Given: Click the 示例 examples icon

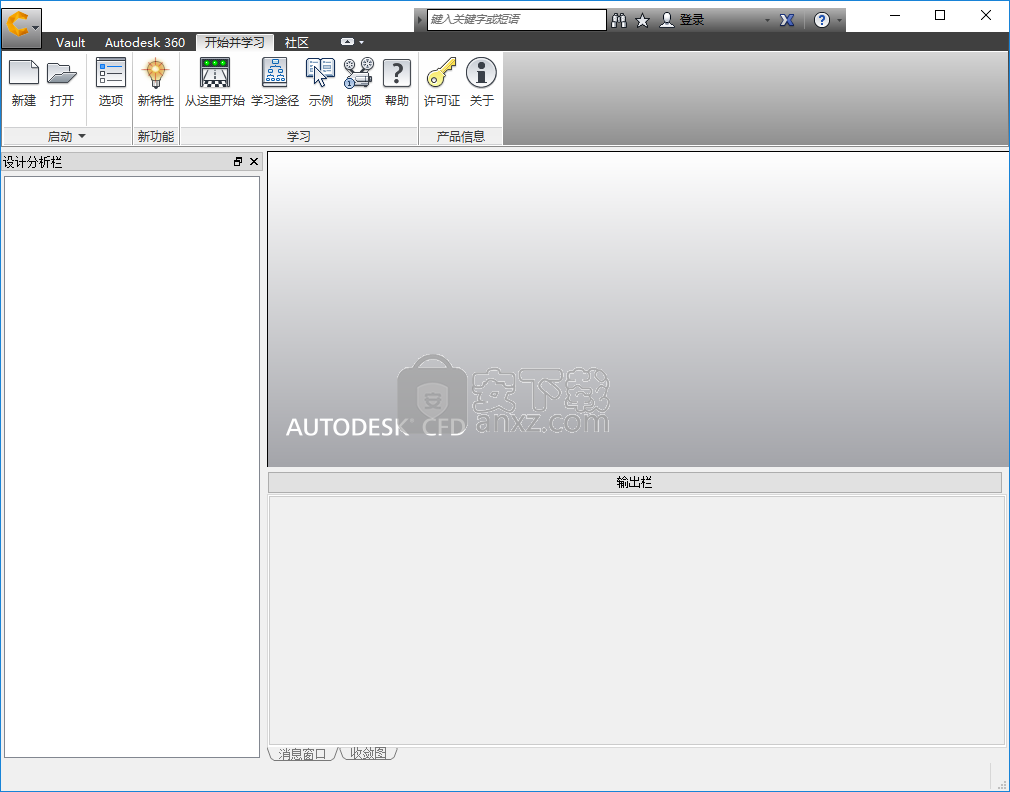Looking at the screenshot, I should click(320, 73).
